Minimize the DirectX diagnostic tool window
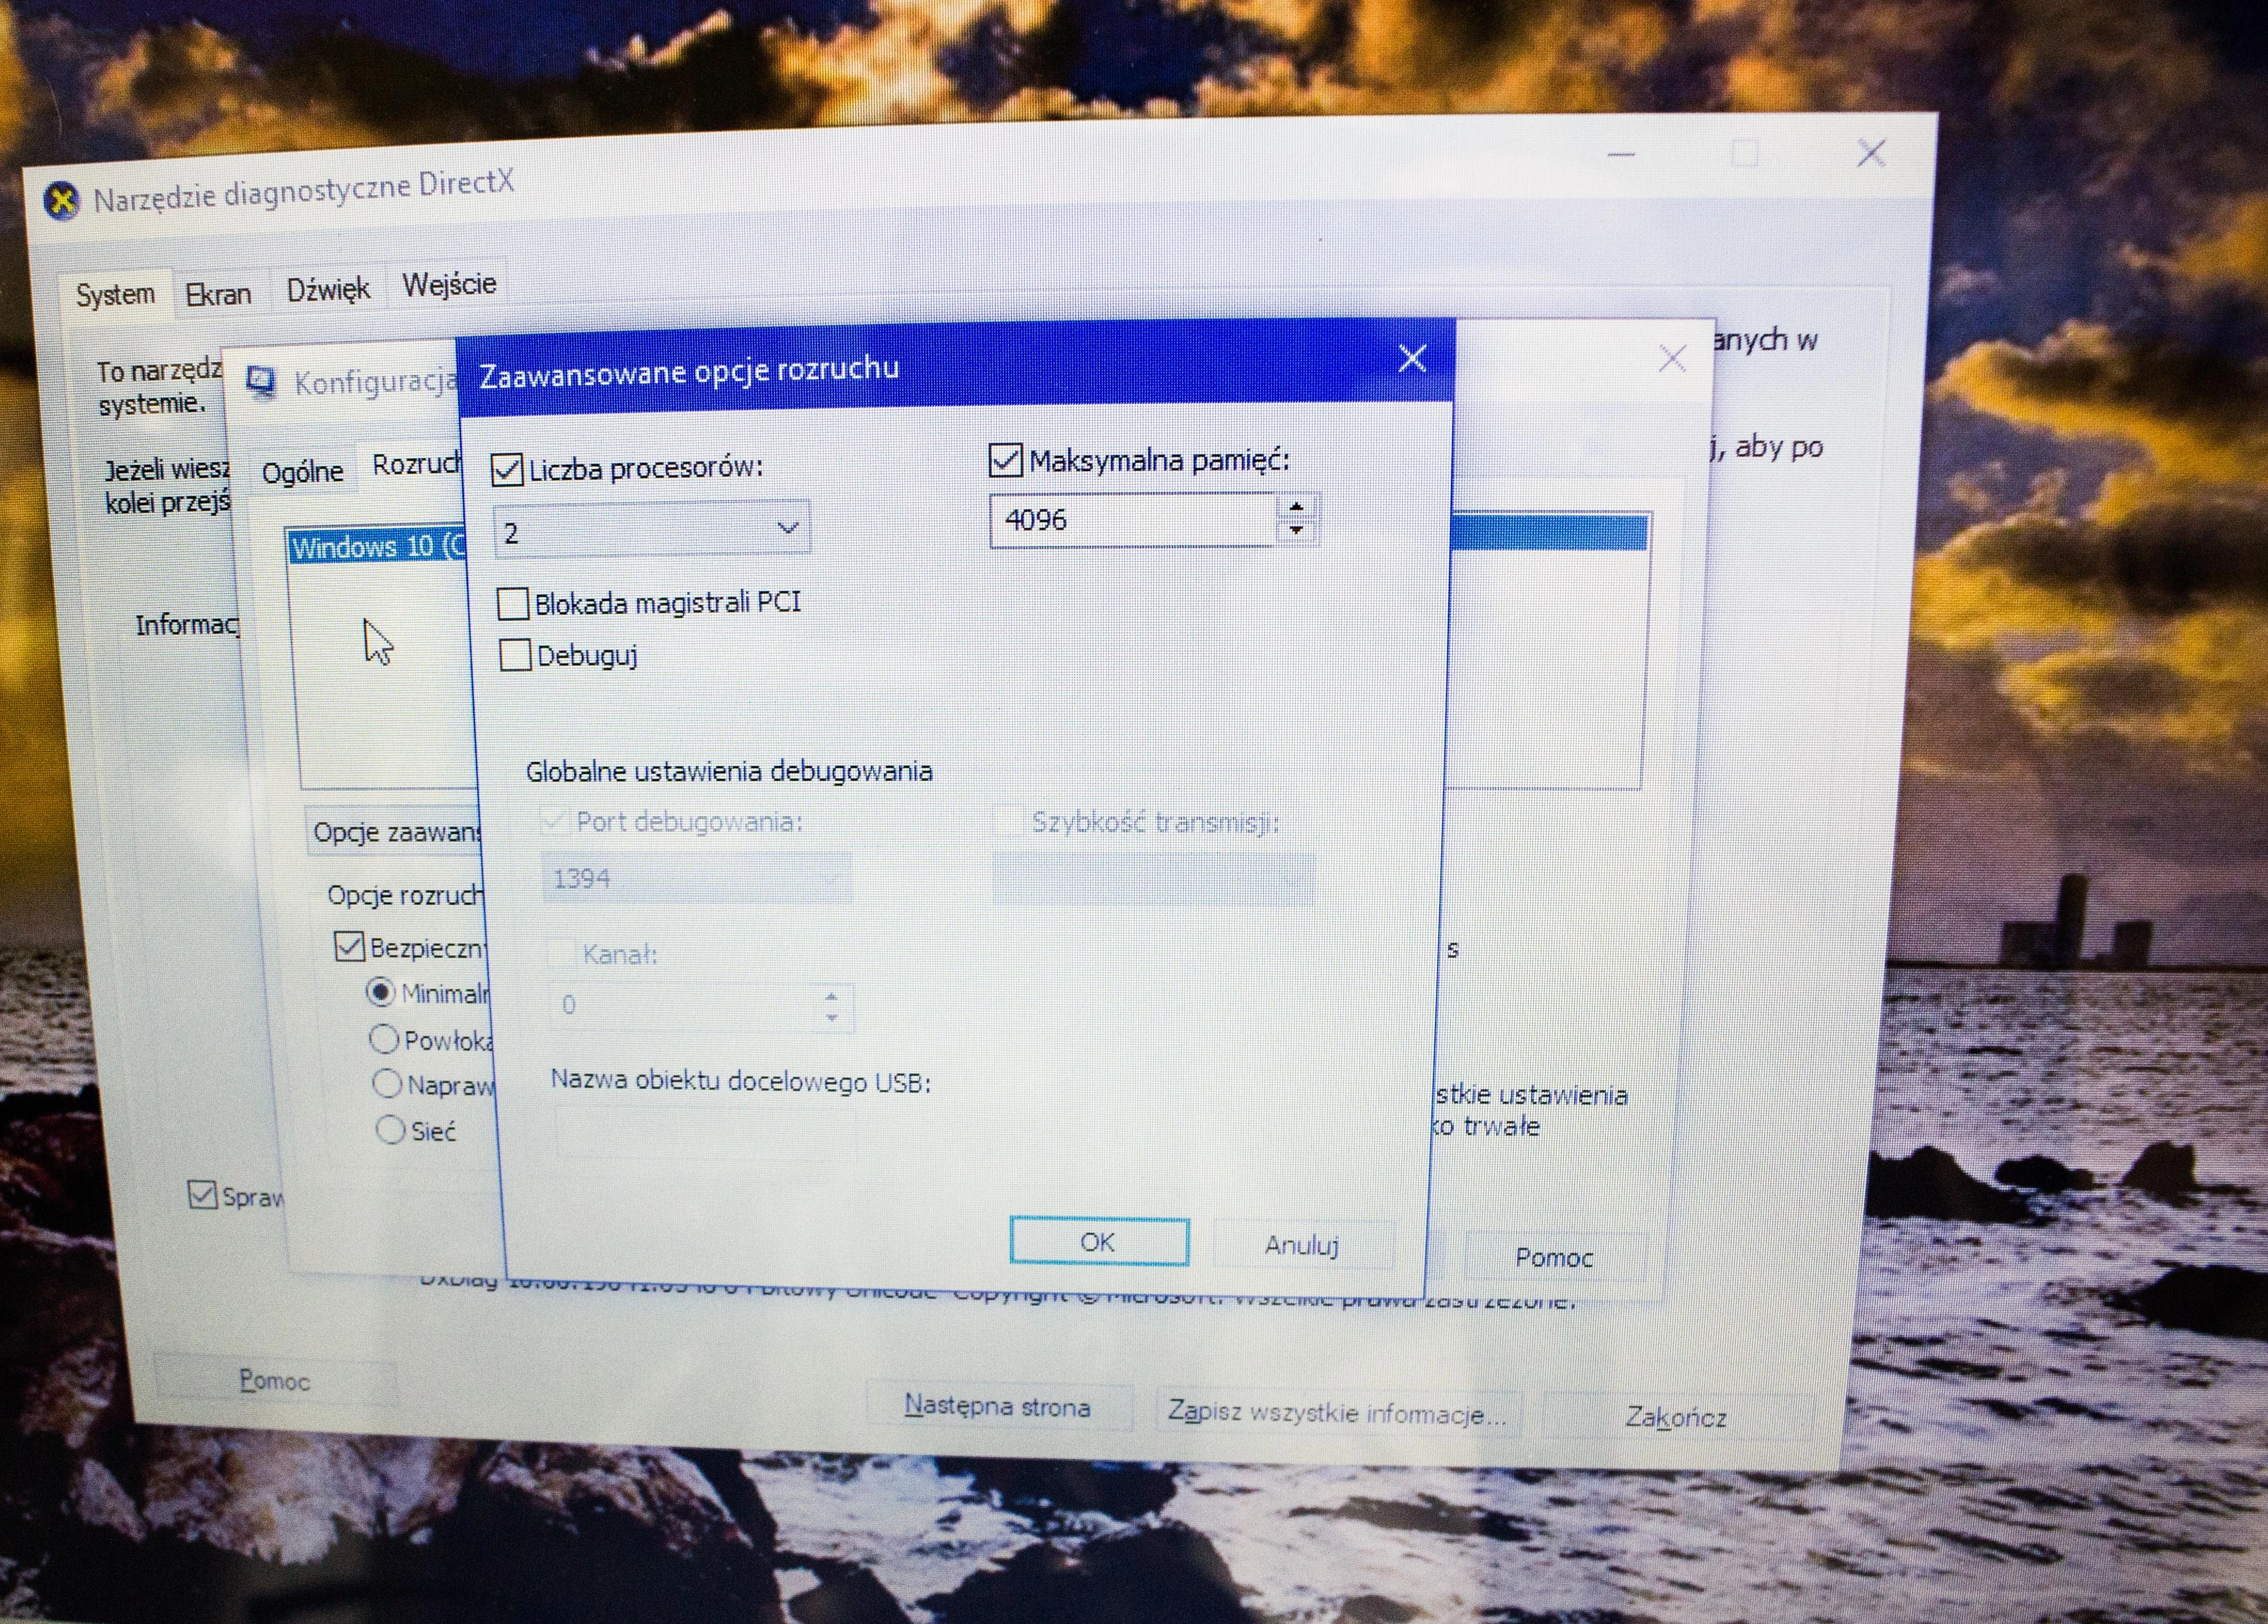 [1621, 155]
